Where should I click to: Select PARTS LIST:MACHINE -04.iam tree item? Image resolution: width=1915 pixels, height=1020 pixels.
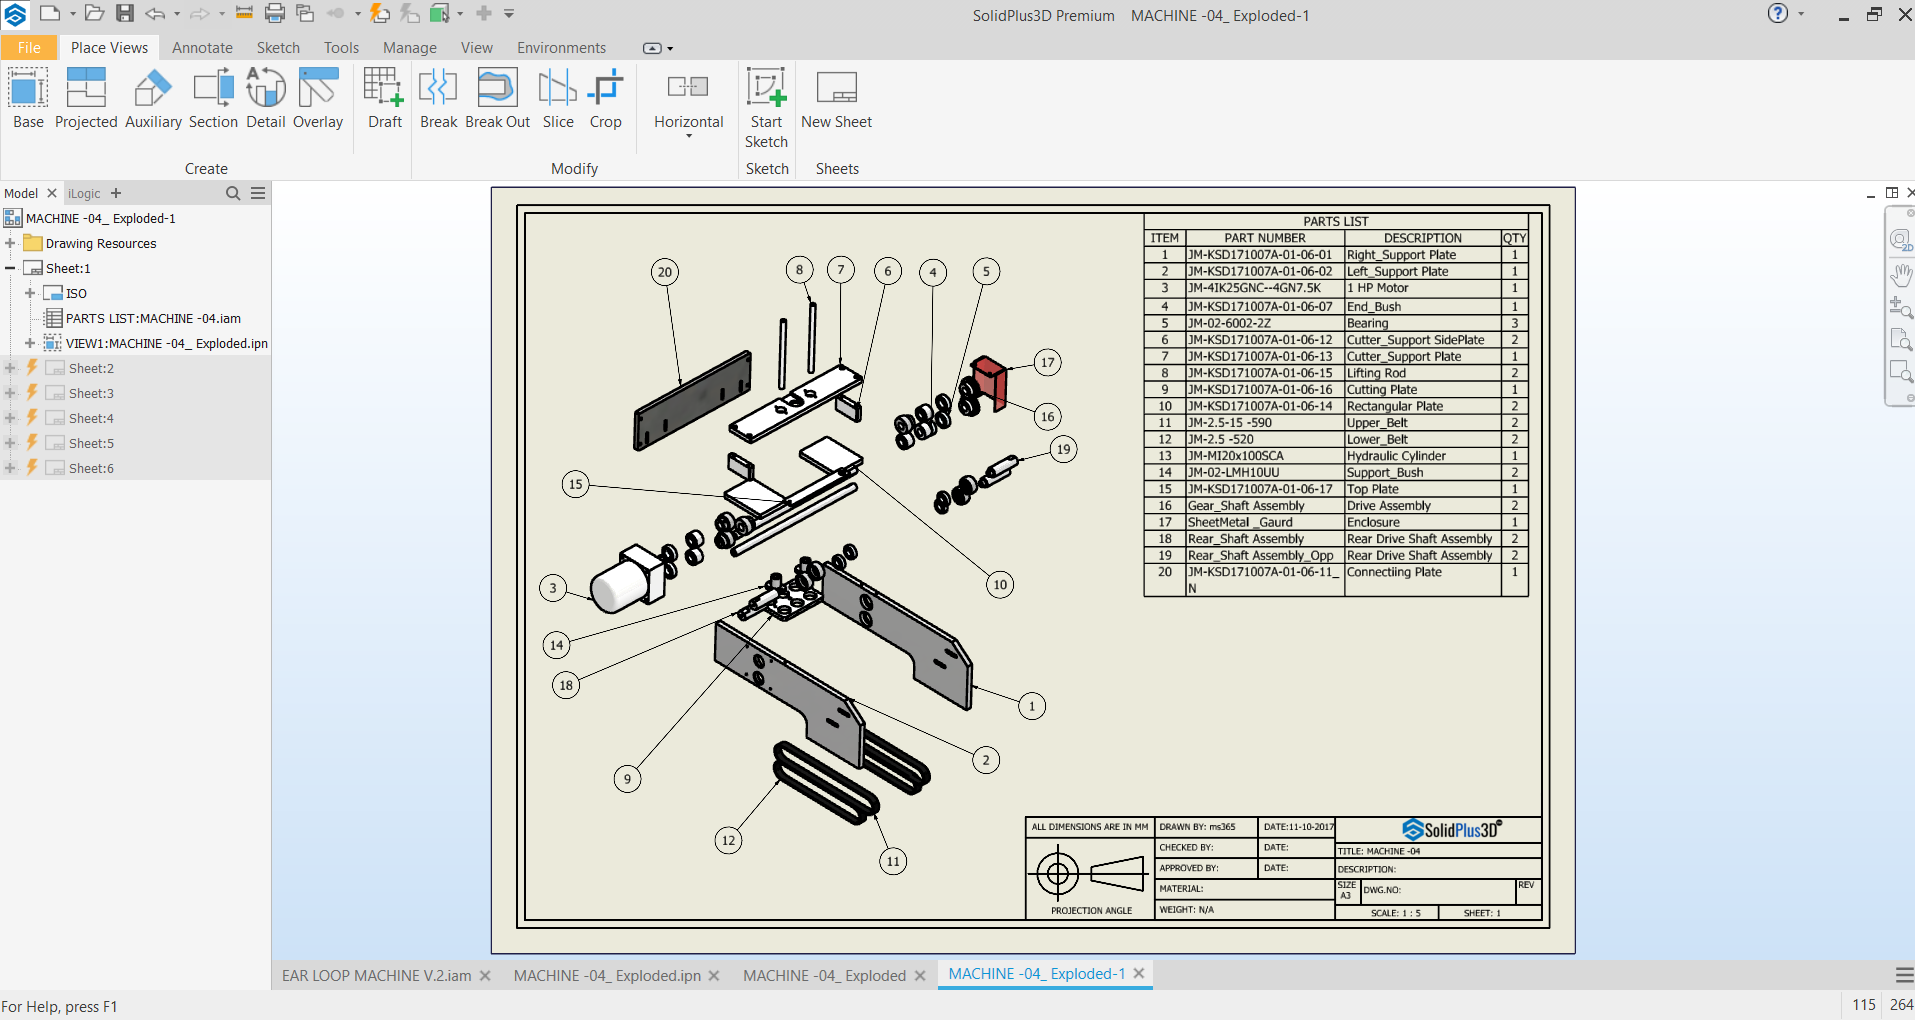click(x=153, y=318)
